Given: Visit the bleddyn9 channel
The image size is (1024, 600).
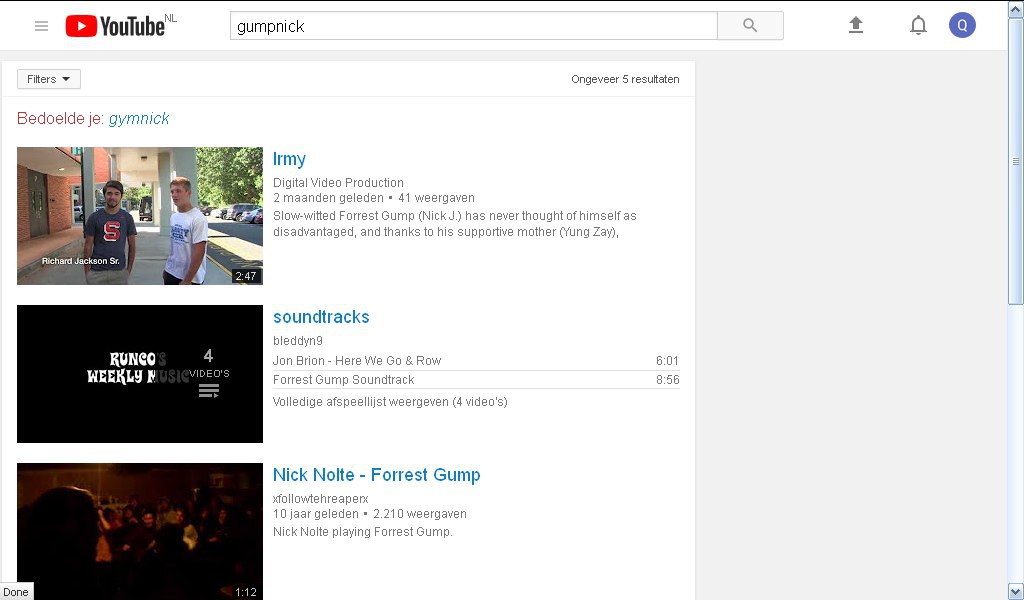Looking at the screenshot, I should coord(298,341).
